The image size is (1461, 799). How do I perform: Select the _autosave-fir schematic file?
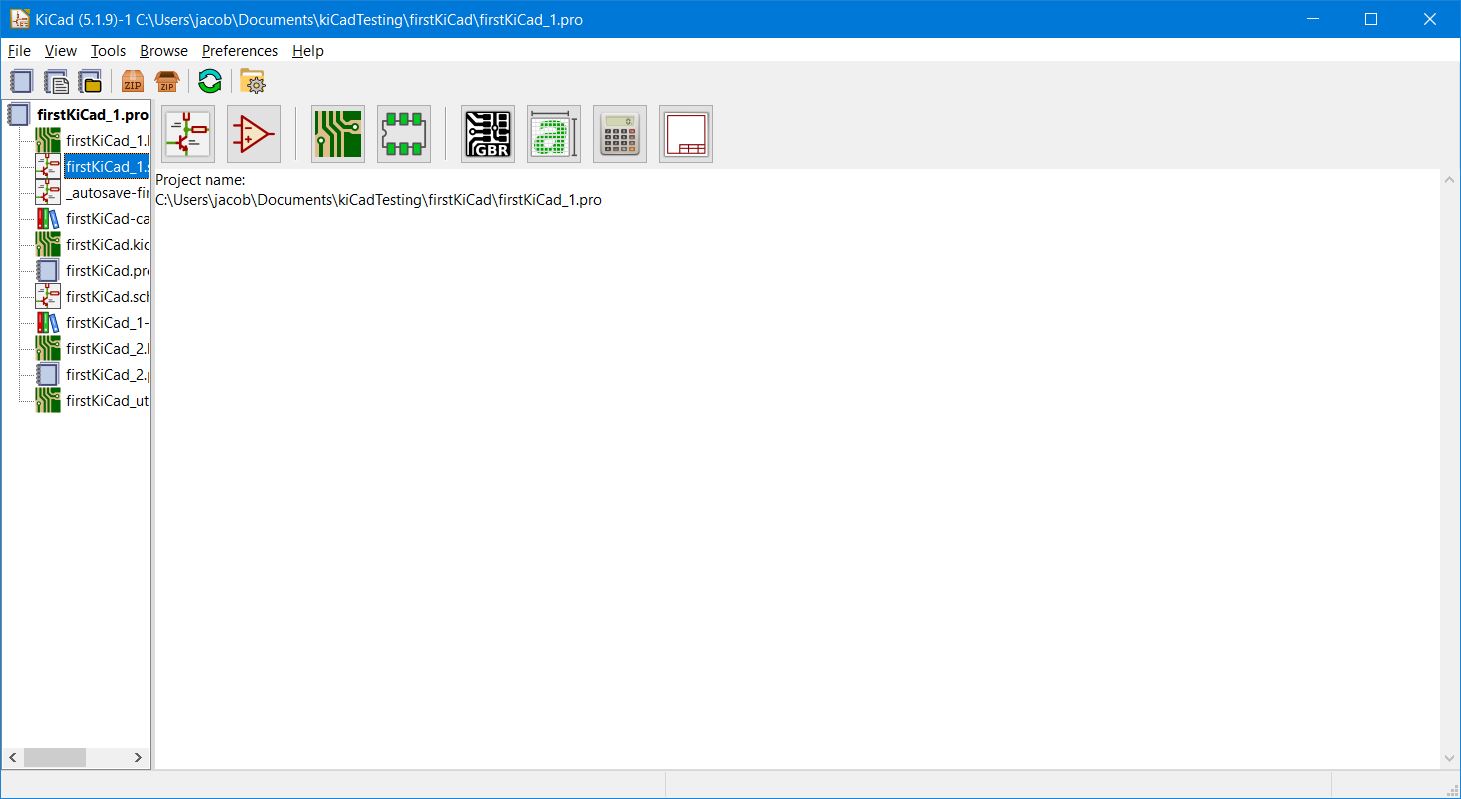(x=107, y=192)
